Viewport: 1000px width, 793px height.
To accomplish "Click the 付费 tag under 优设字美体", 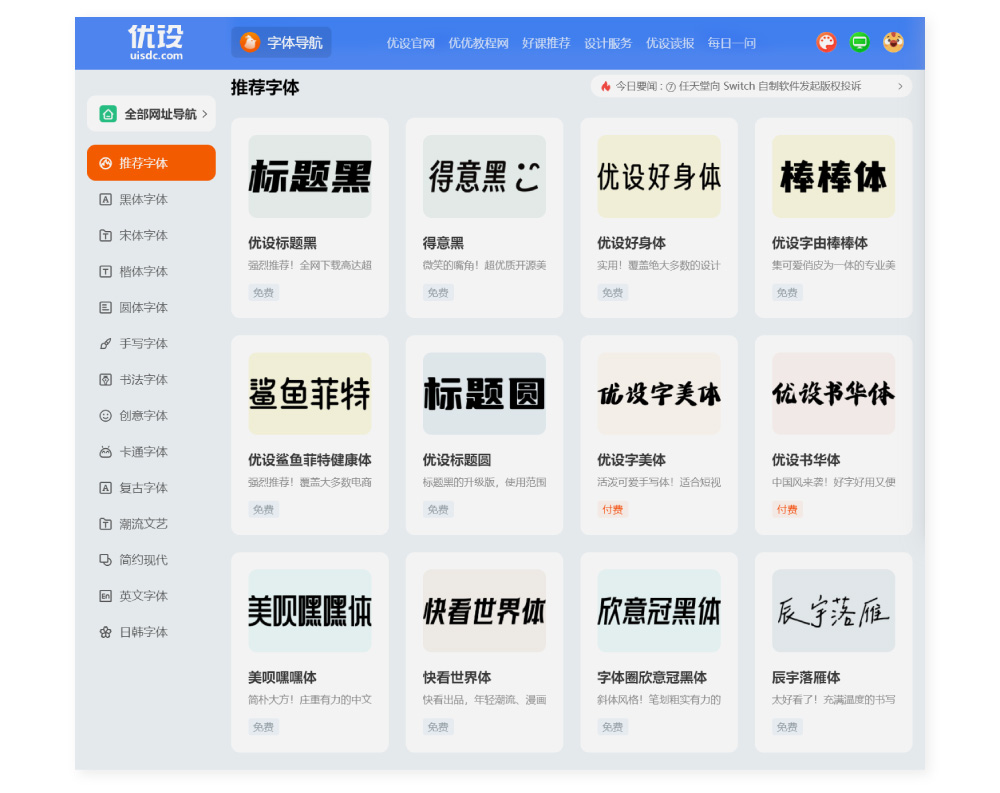I will click(612, 510).
